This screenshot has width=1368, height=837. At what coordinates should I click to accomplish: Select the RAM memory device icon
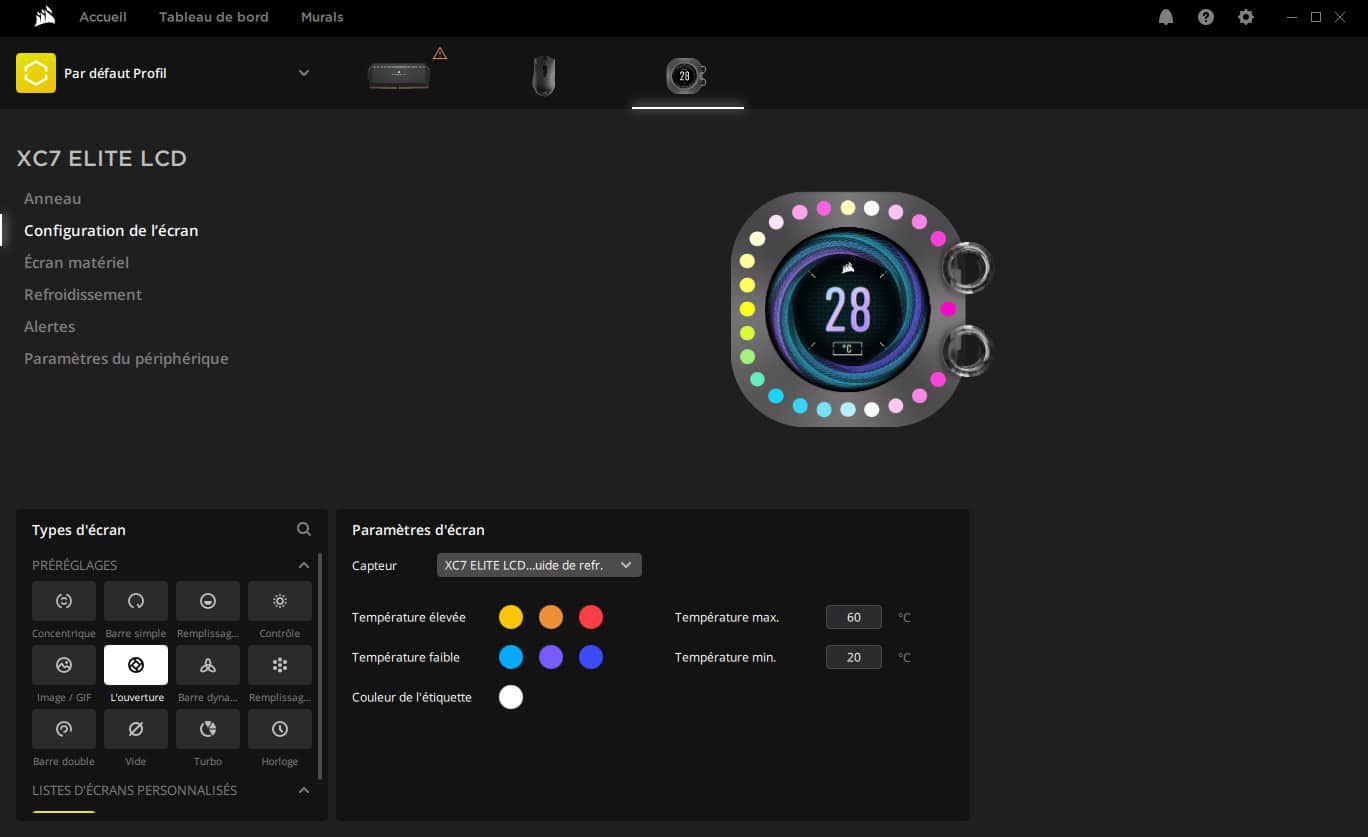coord(399,75)
